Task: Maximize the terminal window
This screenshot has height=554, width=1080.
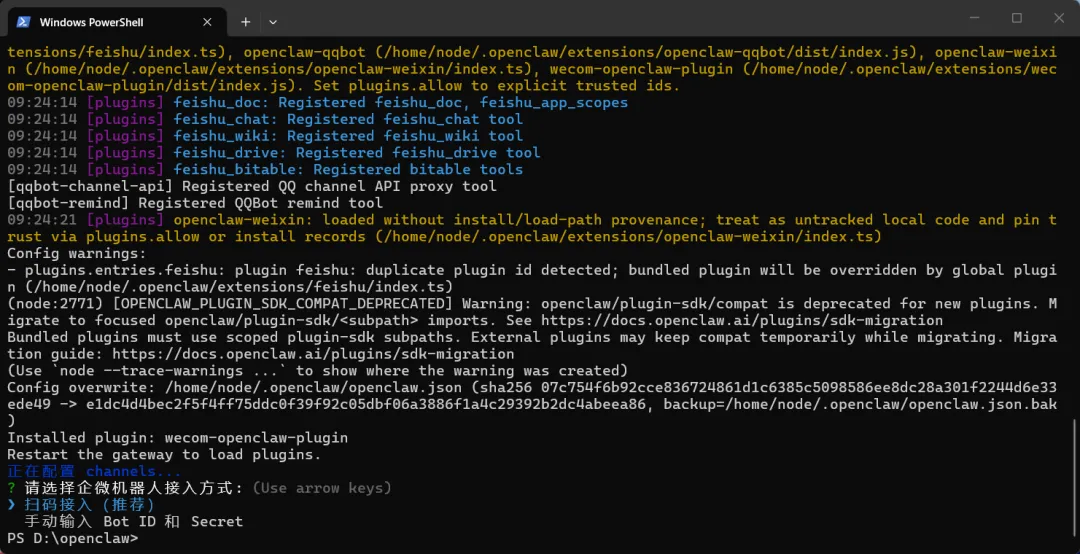Action: (x=1017, y=18)
